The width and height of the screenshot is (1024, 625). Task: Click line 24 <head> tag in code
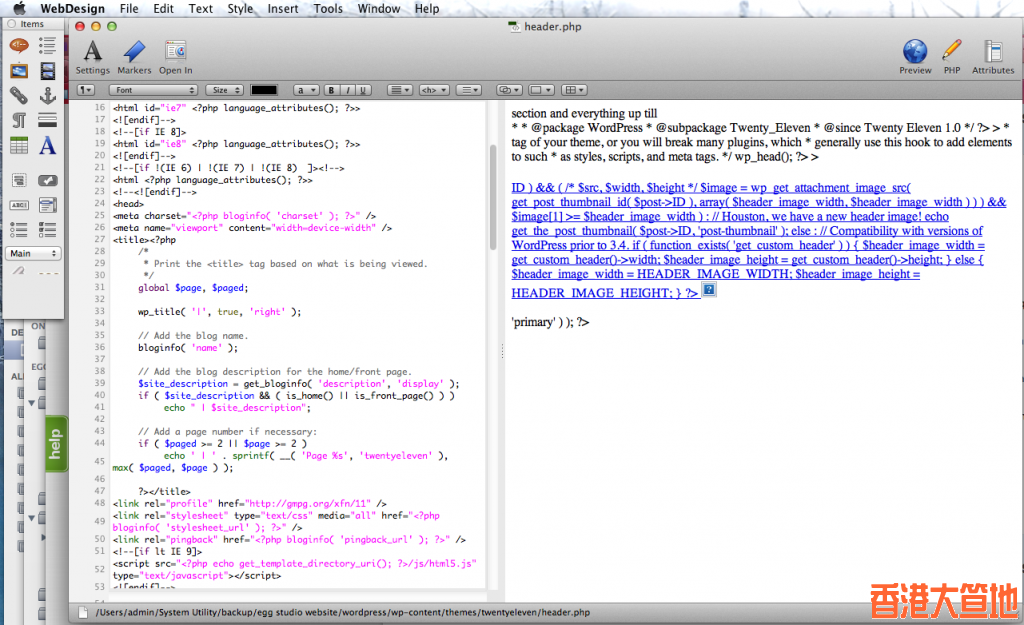(x=128, y=204)
